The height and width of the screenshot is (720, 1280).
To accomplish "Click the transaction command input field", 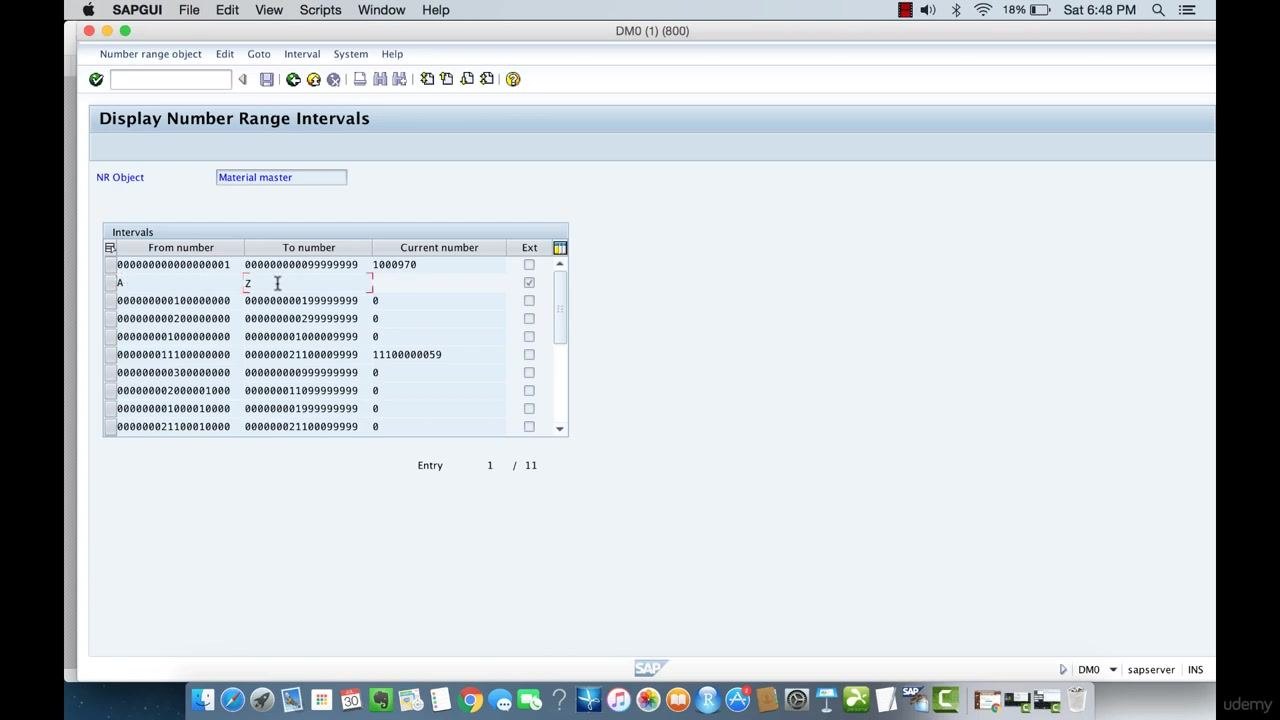I will click(x=171, y=79).
